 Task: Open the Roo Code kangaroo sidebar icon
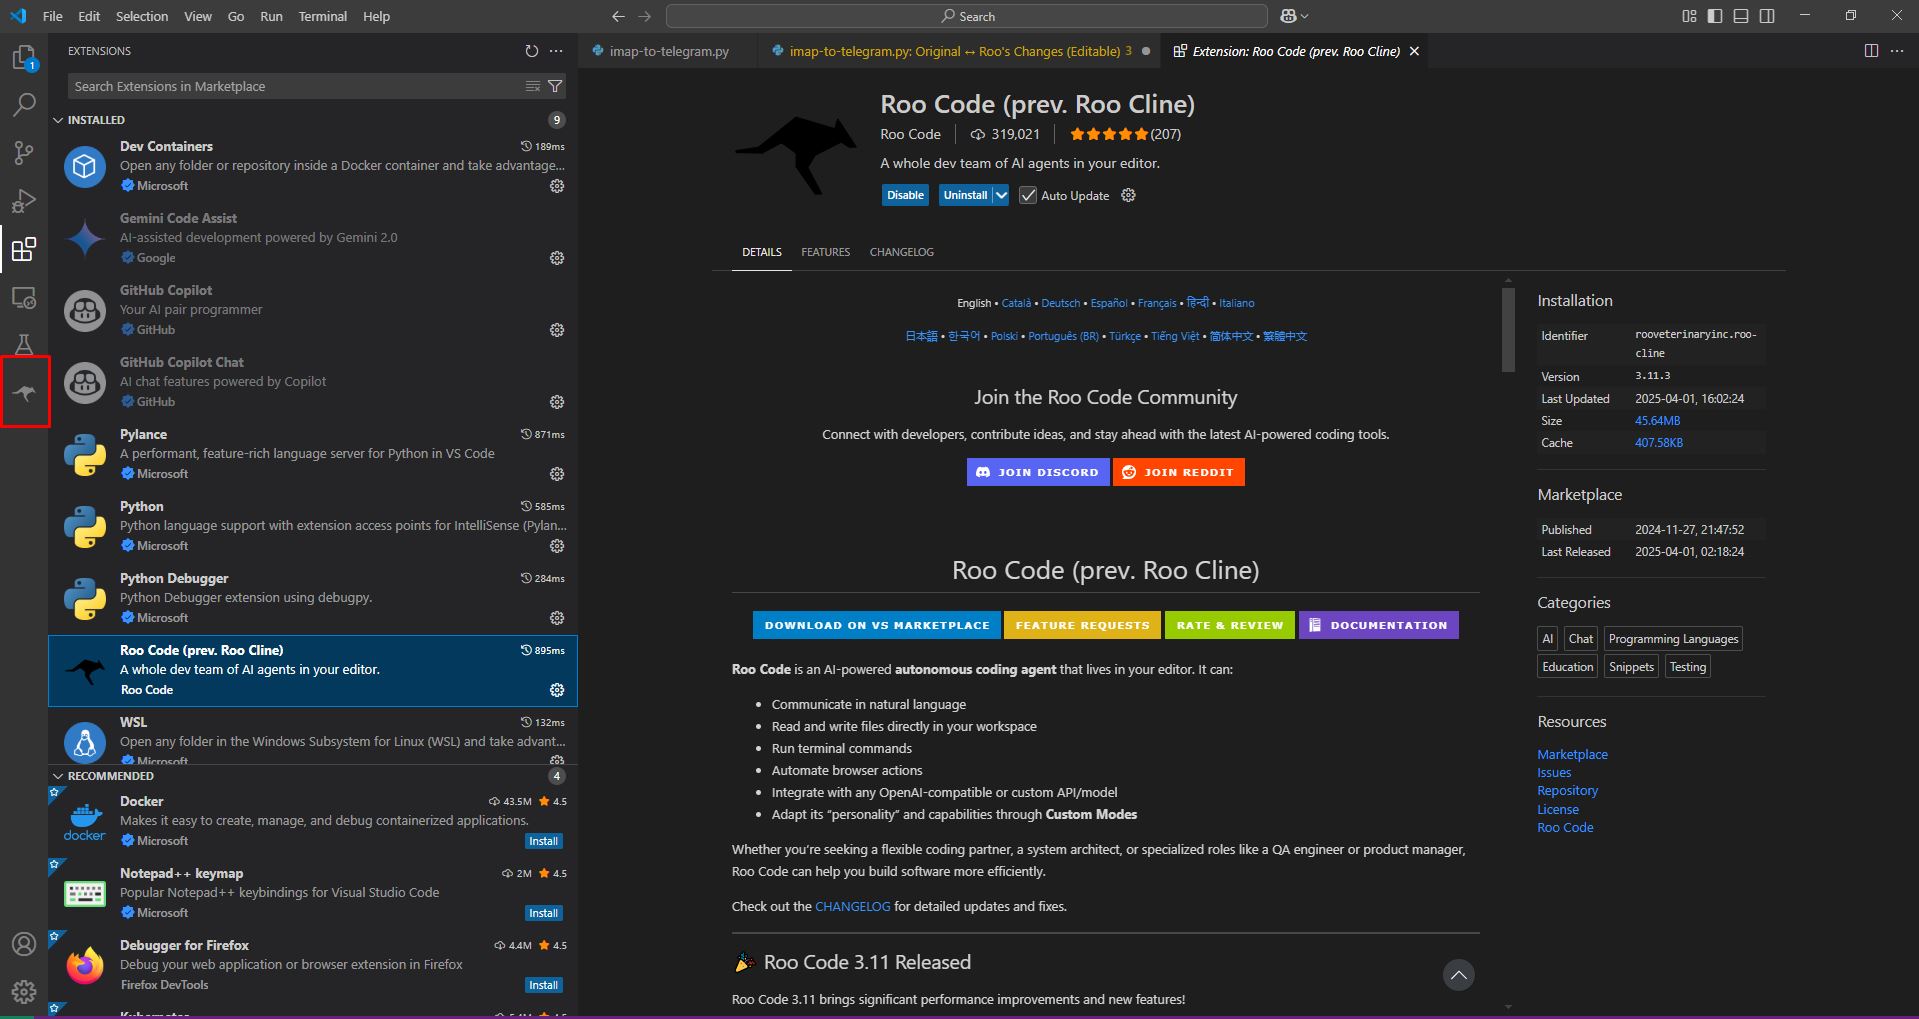click(x=24, y=392)
